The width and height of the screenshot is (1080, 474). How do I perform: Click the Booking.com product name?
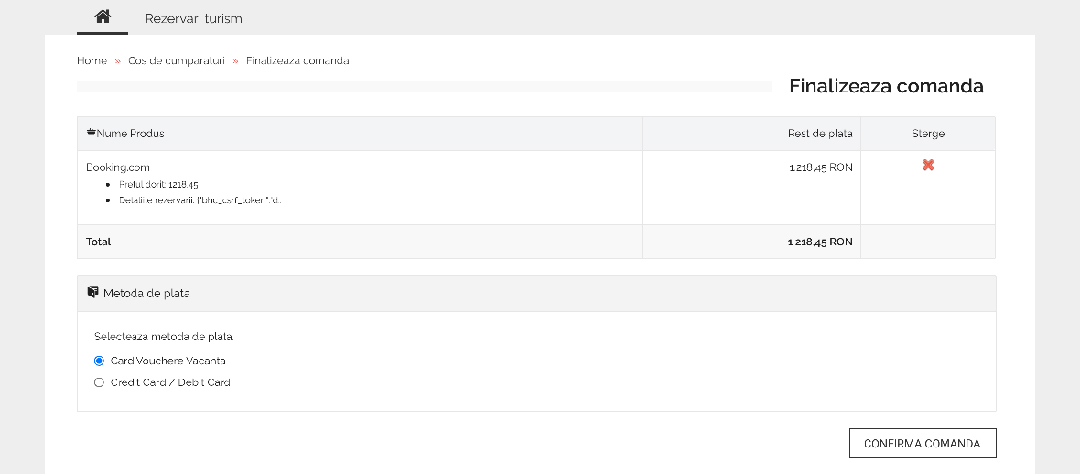tap(118, 167)
